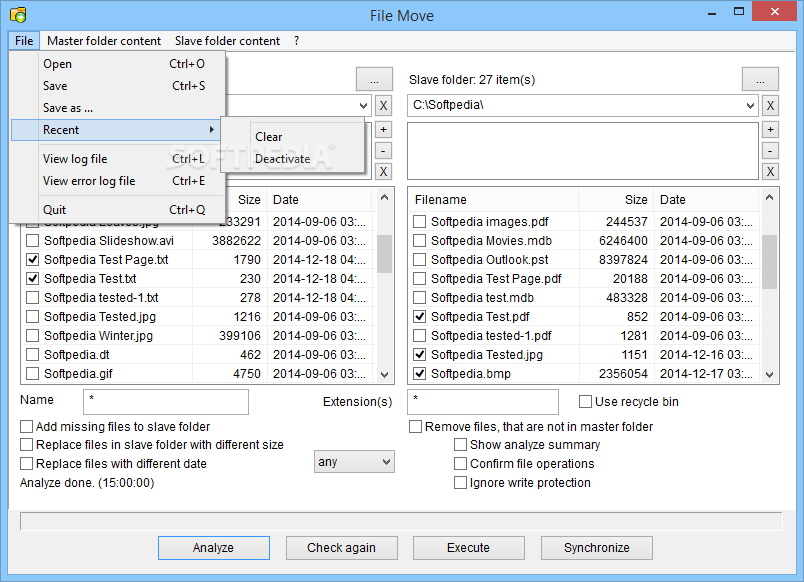Expand the slave folder path dropdown
Screen dimensions: 804x582
(x=750, y=106)
